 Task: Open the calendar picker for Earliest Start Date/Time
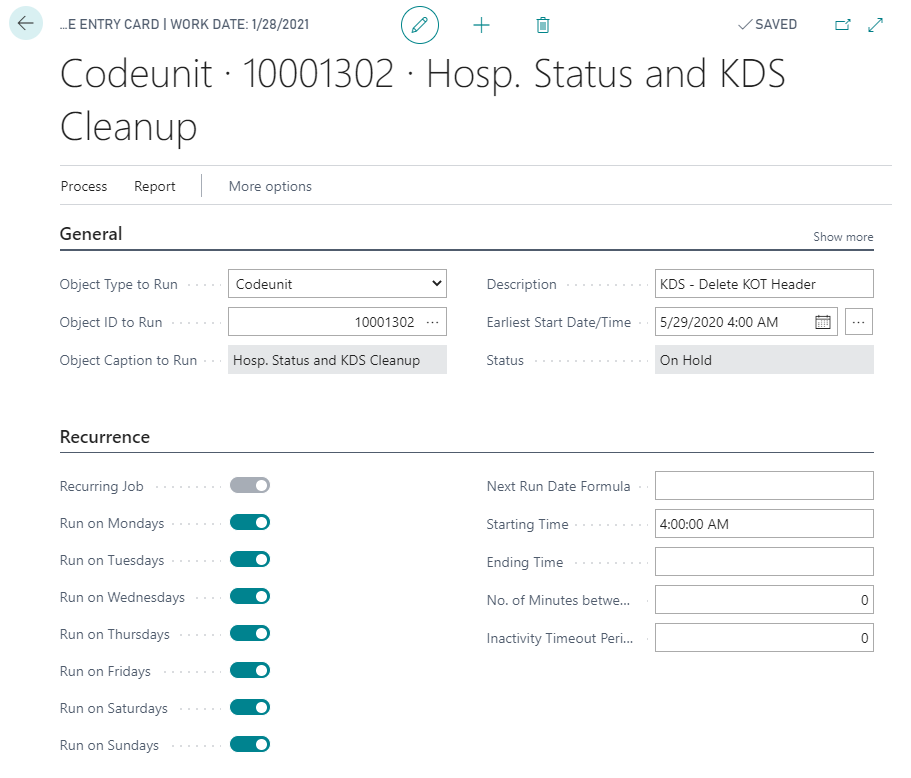click(823, 322)
